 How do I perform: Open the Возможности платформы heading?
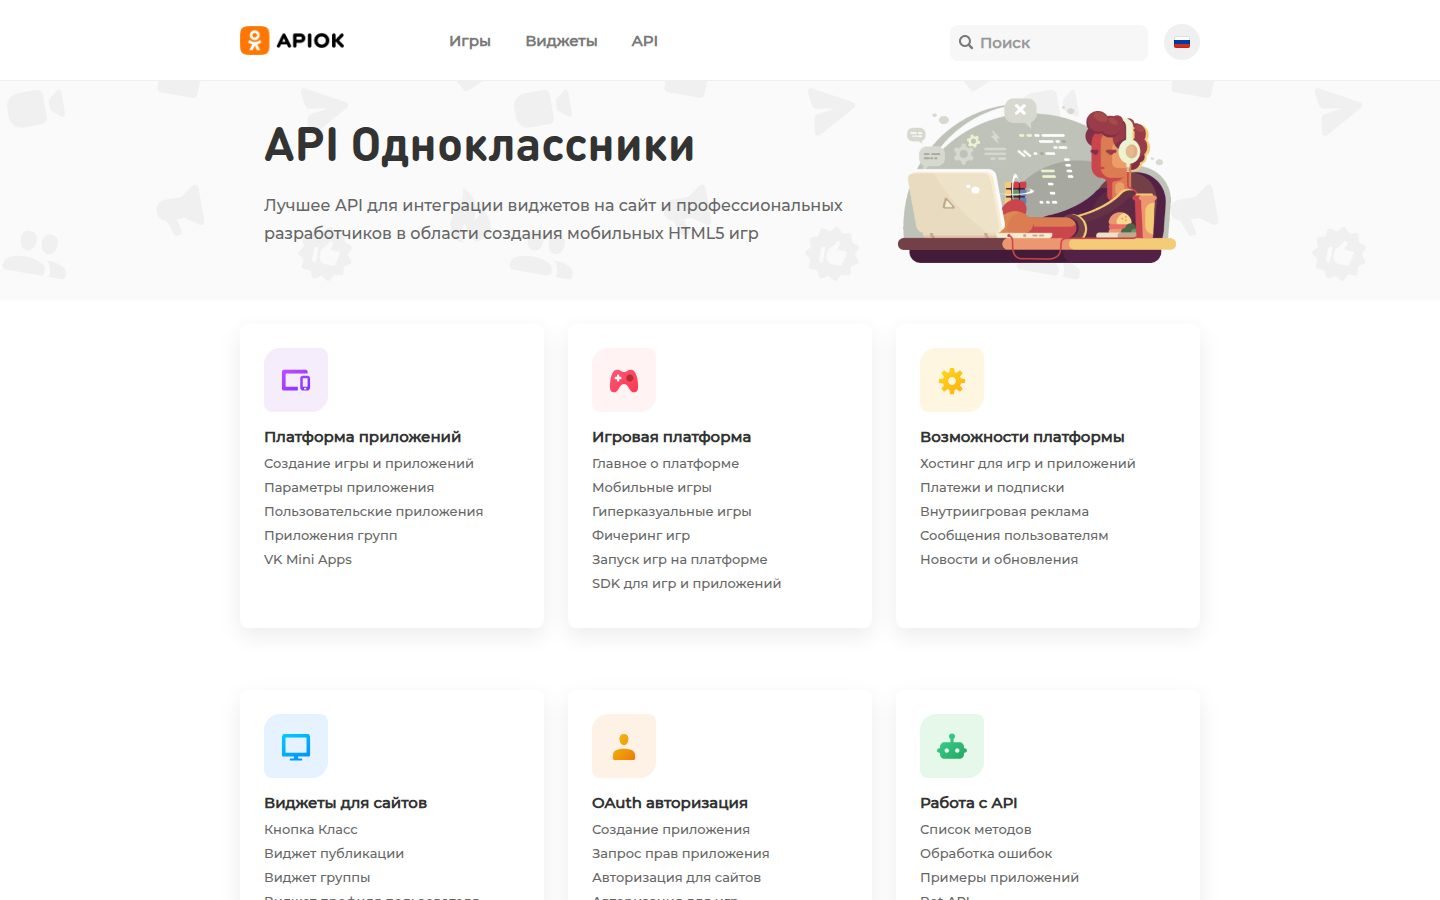(1022, 437)
